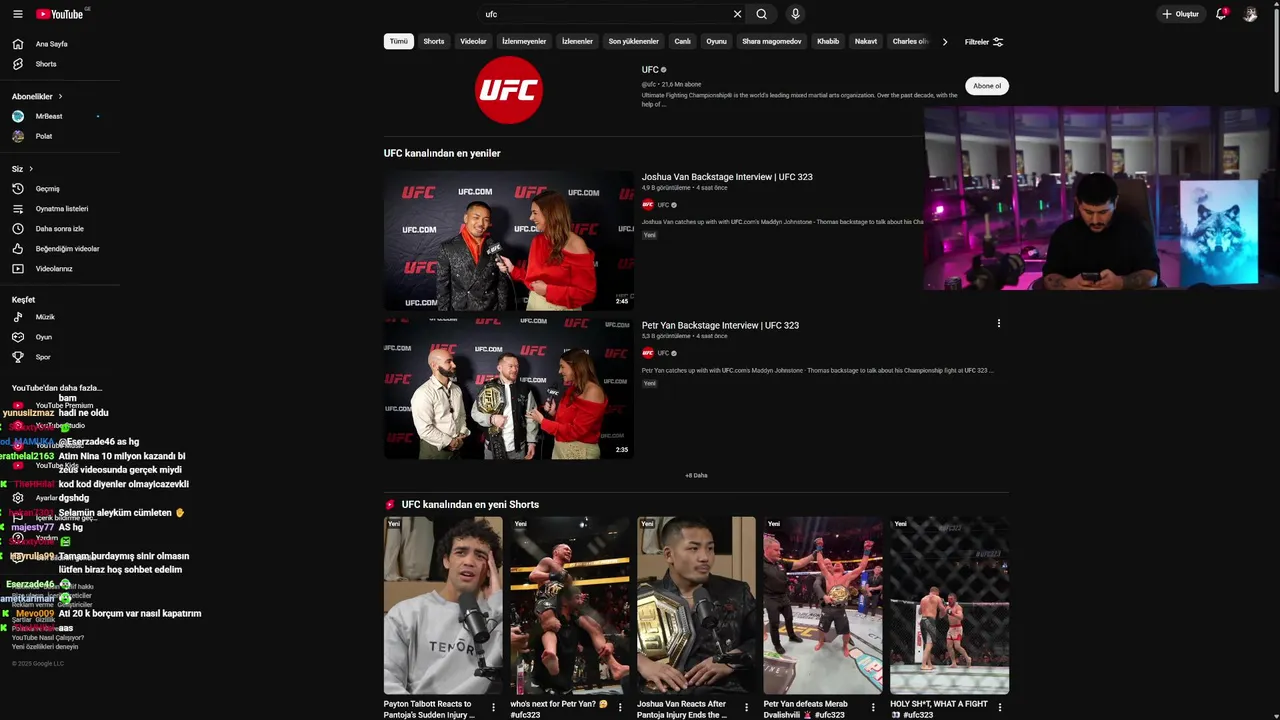Select the Videolar filter chip
1280x720 pixels.
coord(473,41)
